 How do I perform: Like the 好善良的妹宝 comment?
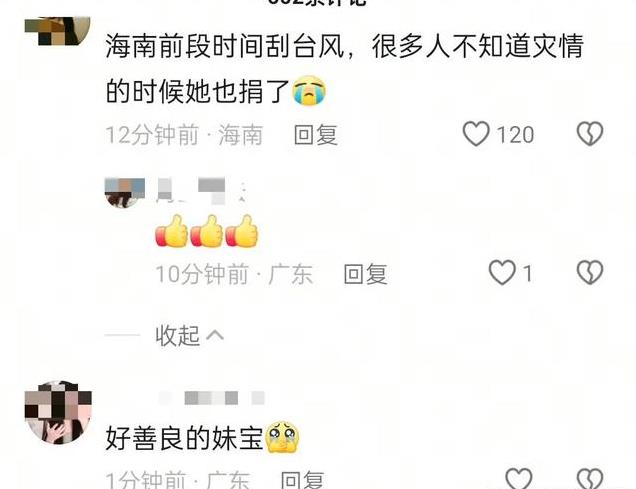(519, 478)
